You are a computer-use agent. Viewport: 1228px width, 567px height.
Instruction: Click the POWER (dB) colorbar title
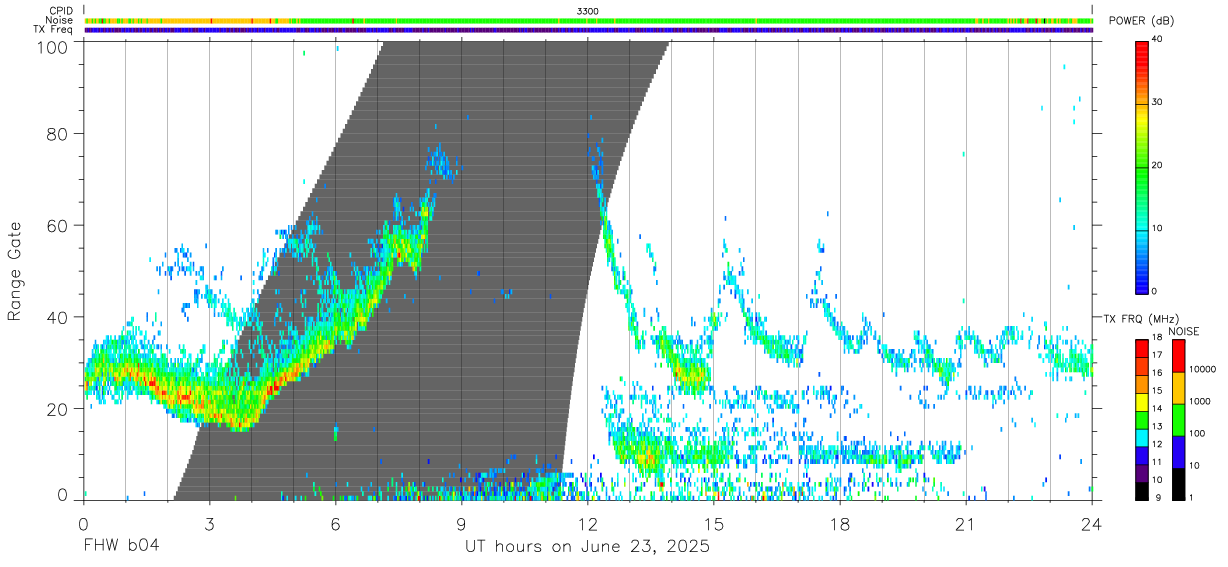click(x=1141, y=21)
